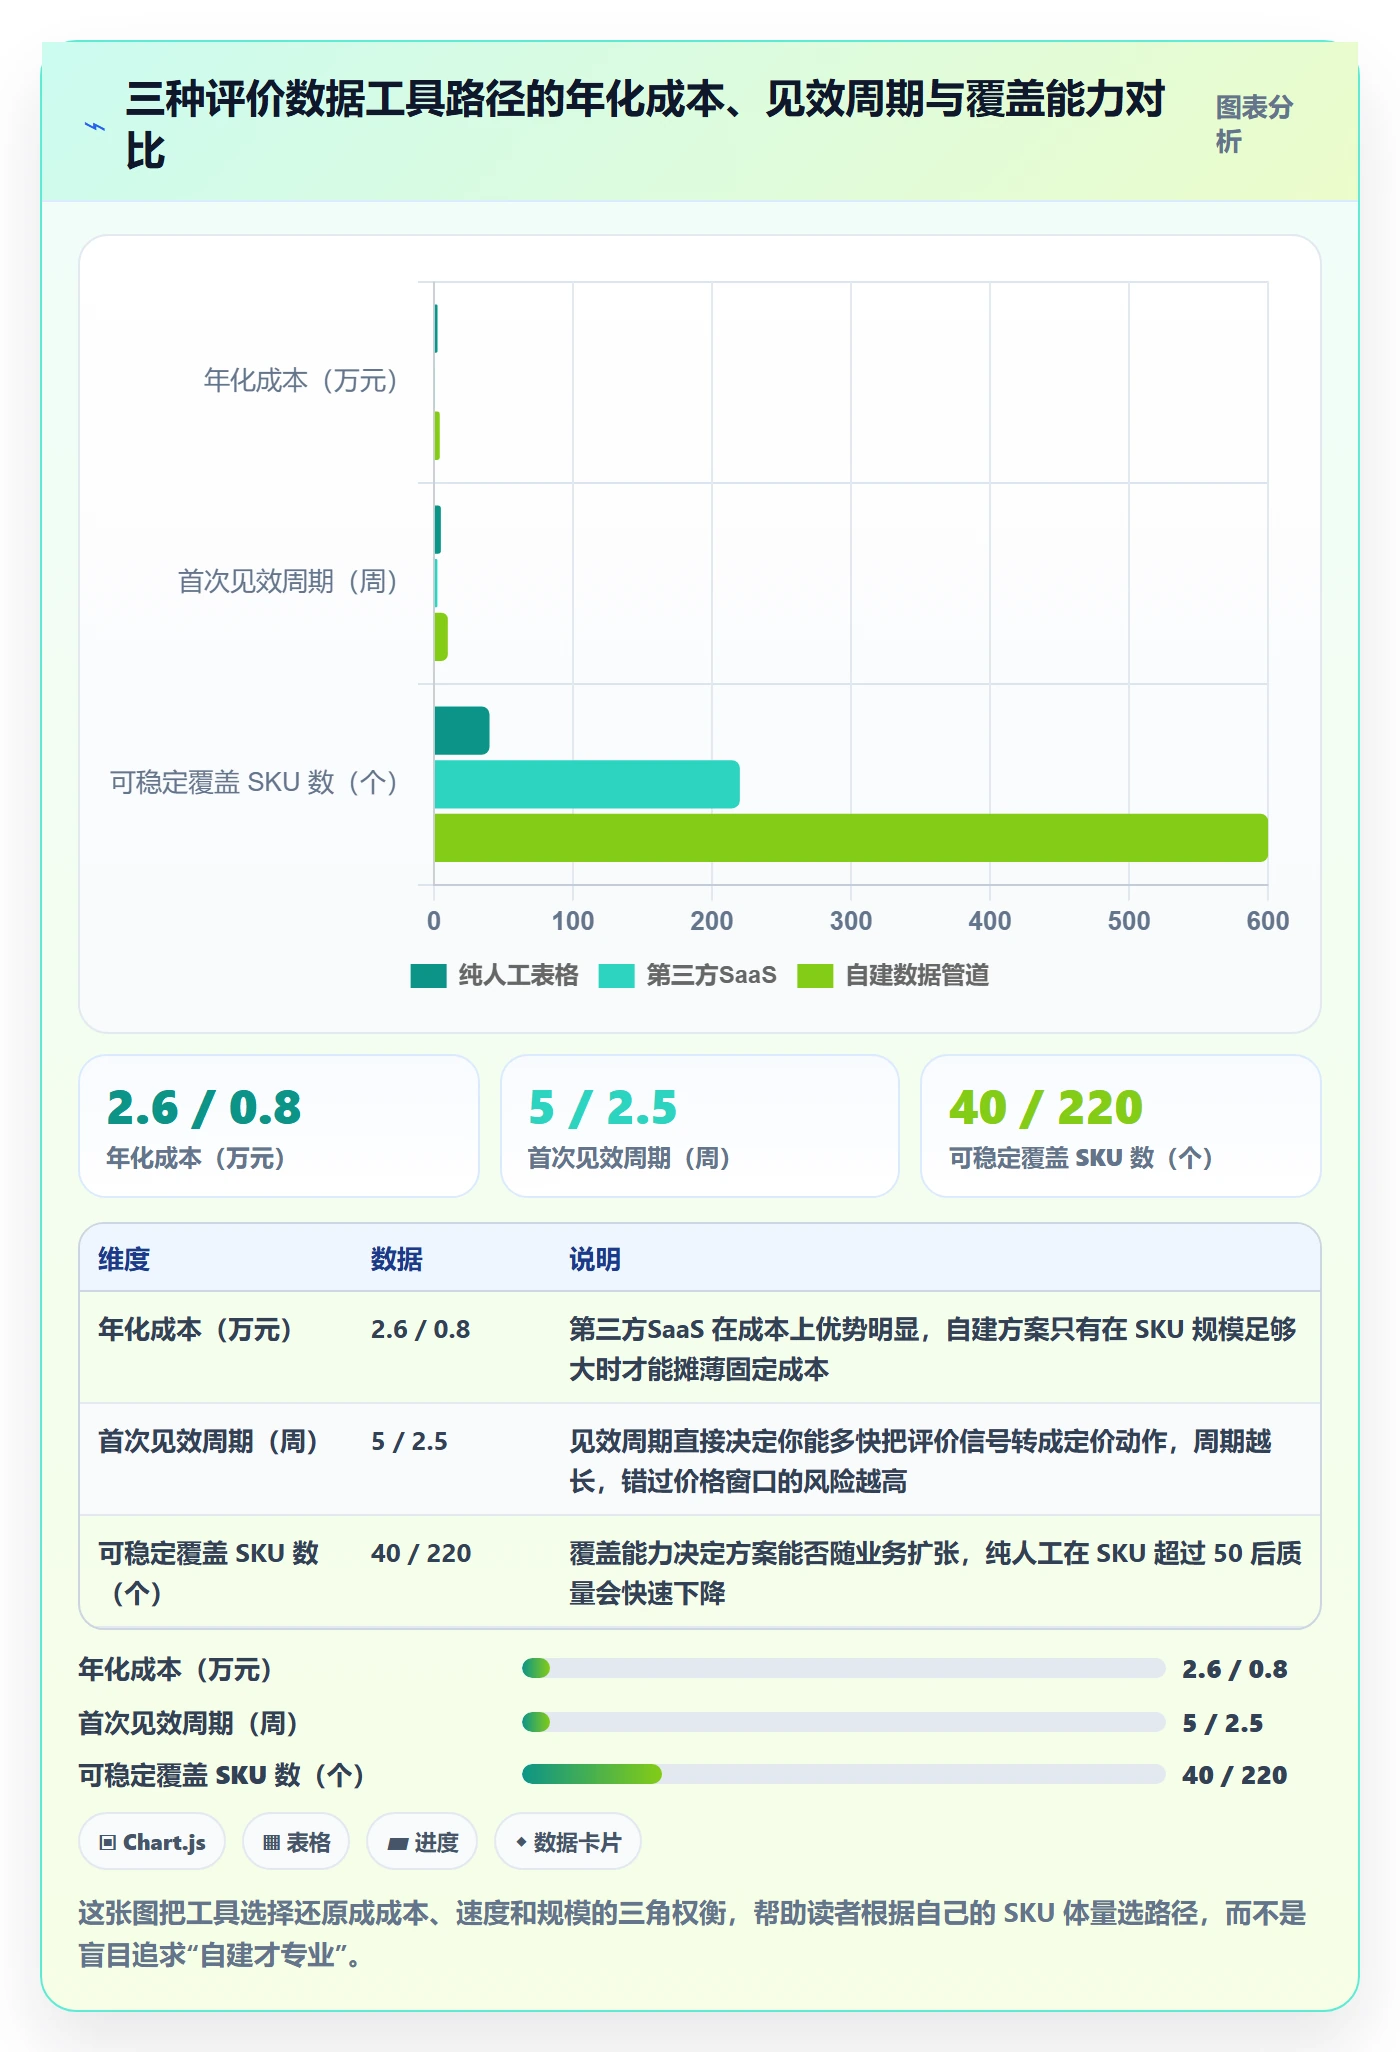Toggle the 纯人工表格 legend swatch
The width and height of the screenshot is (1400, 2052).
point(428,975)
